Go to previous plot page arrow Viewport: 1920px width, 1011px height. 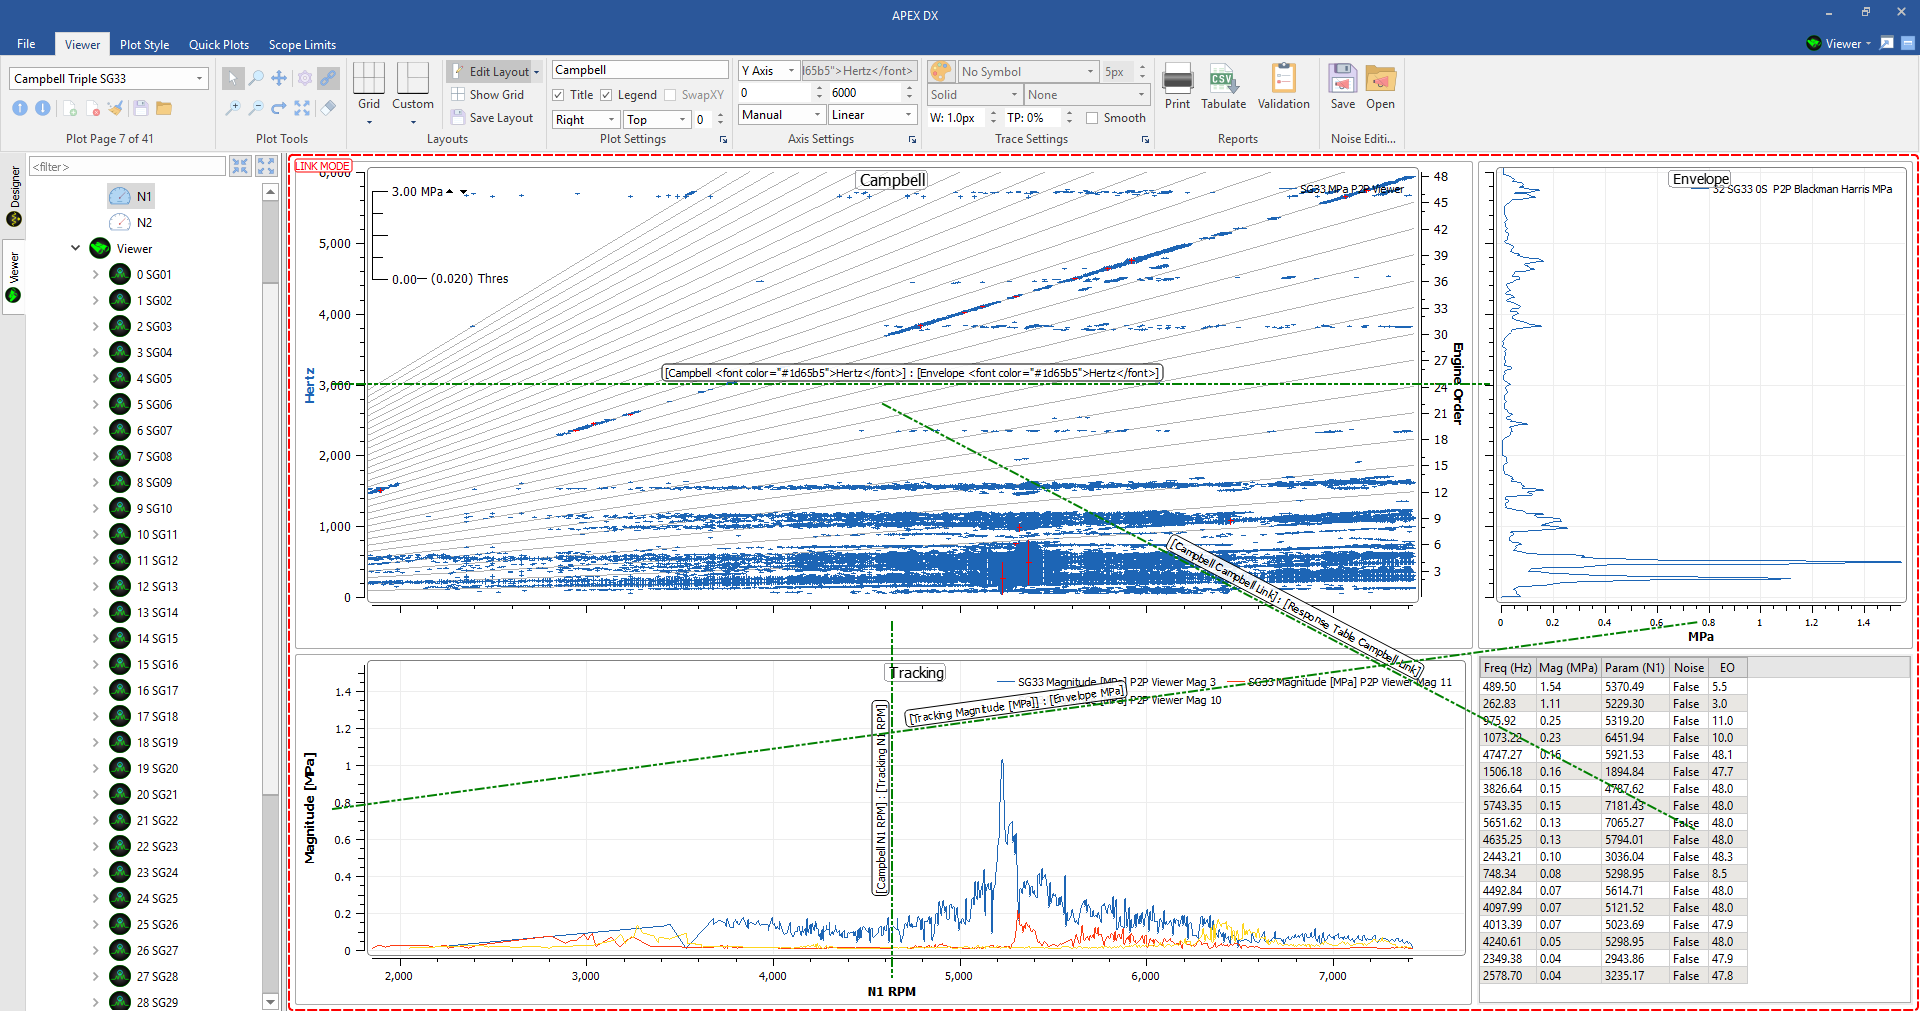20,108
